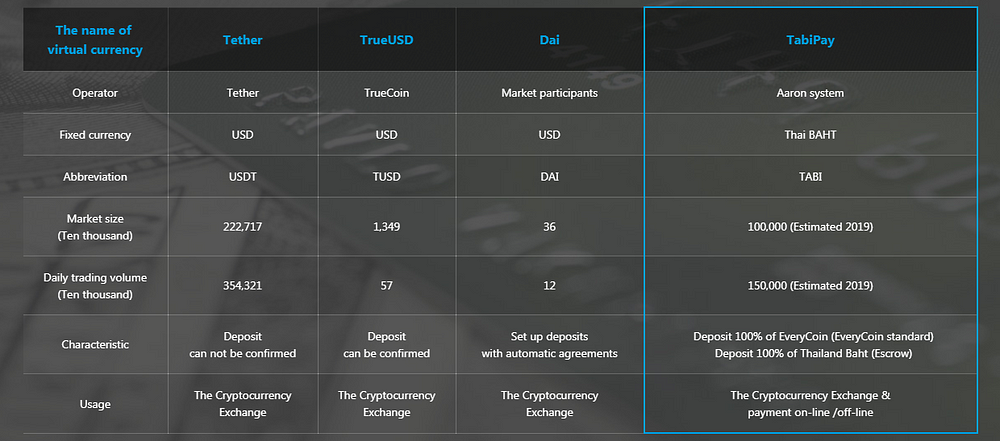1000x441 pixels.
Task: Click the Tether column header
Action: click(x=242, y=40)
